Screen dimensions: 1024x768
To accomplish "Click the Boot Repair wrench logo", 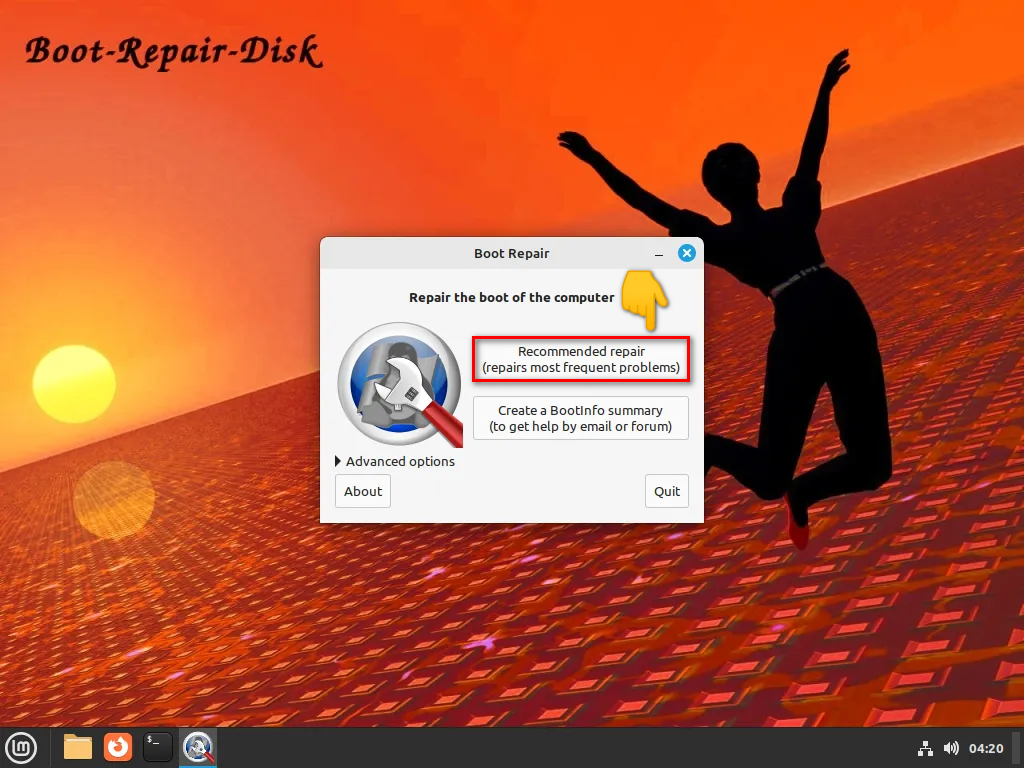I will click(x=398, y=384).
